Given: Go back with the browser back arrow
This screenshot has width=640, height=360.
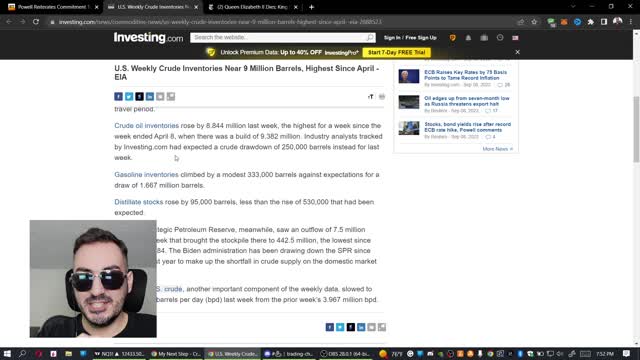Looking at the screenshot, I should [9, 22].
